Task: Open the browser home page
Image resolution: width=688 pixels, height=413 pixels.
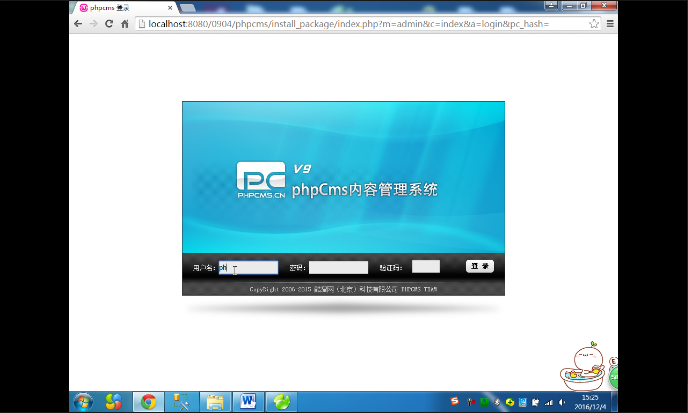Action: 125,24
